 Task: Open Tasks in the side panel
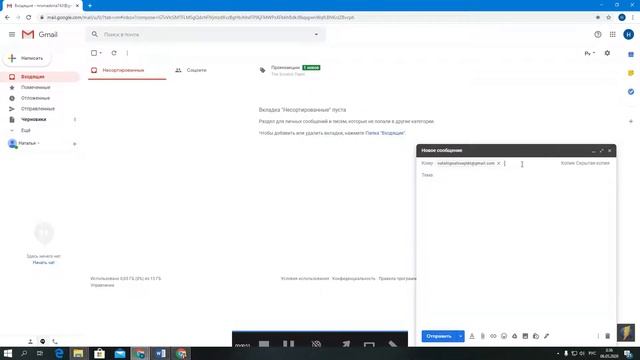point(631,92)
